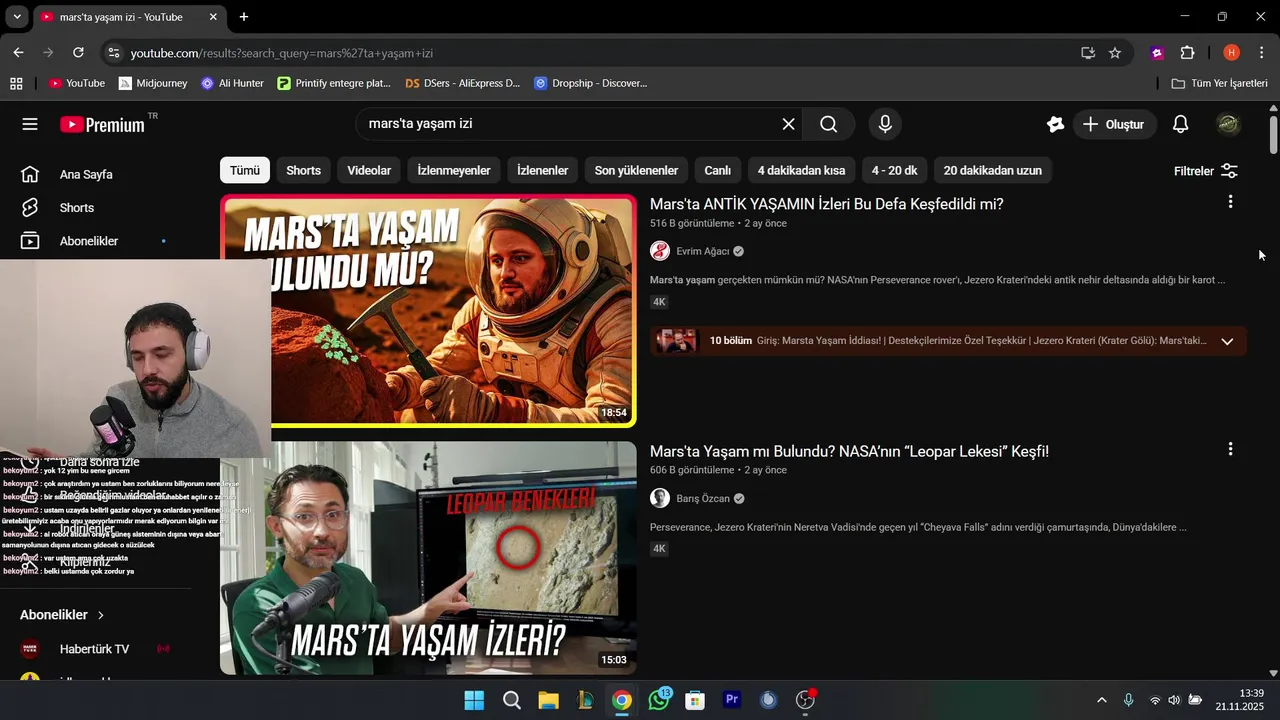
Task: Open DSers - AliExpress bookmark
Action: [x=462, y=83]
